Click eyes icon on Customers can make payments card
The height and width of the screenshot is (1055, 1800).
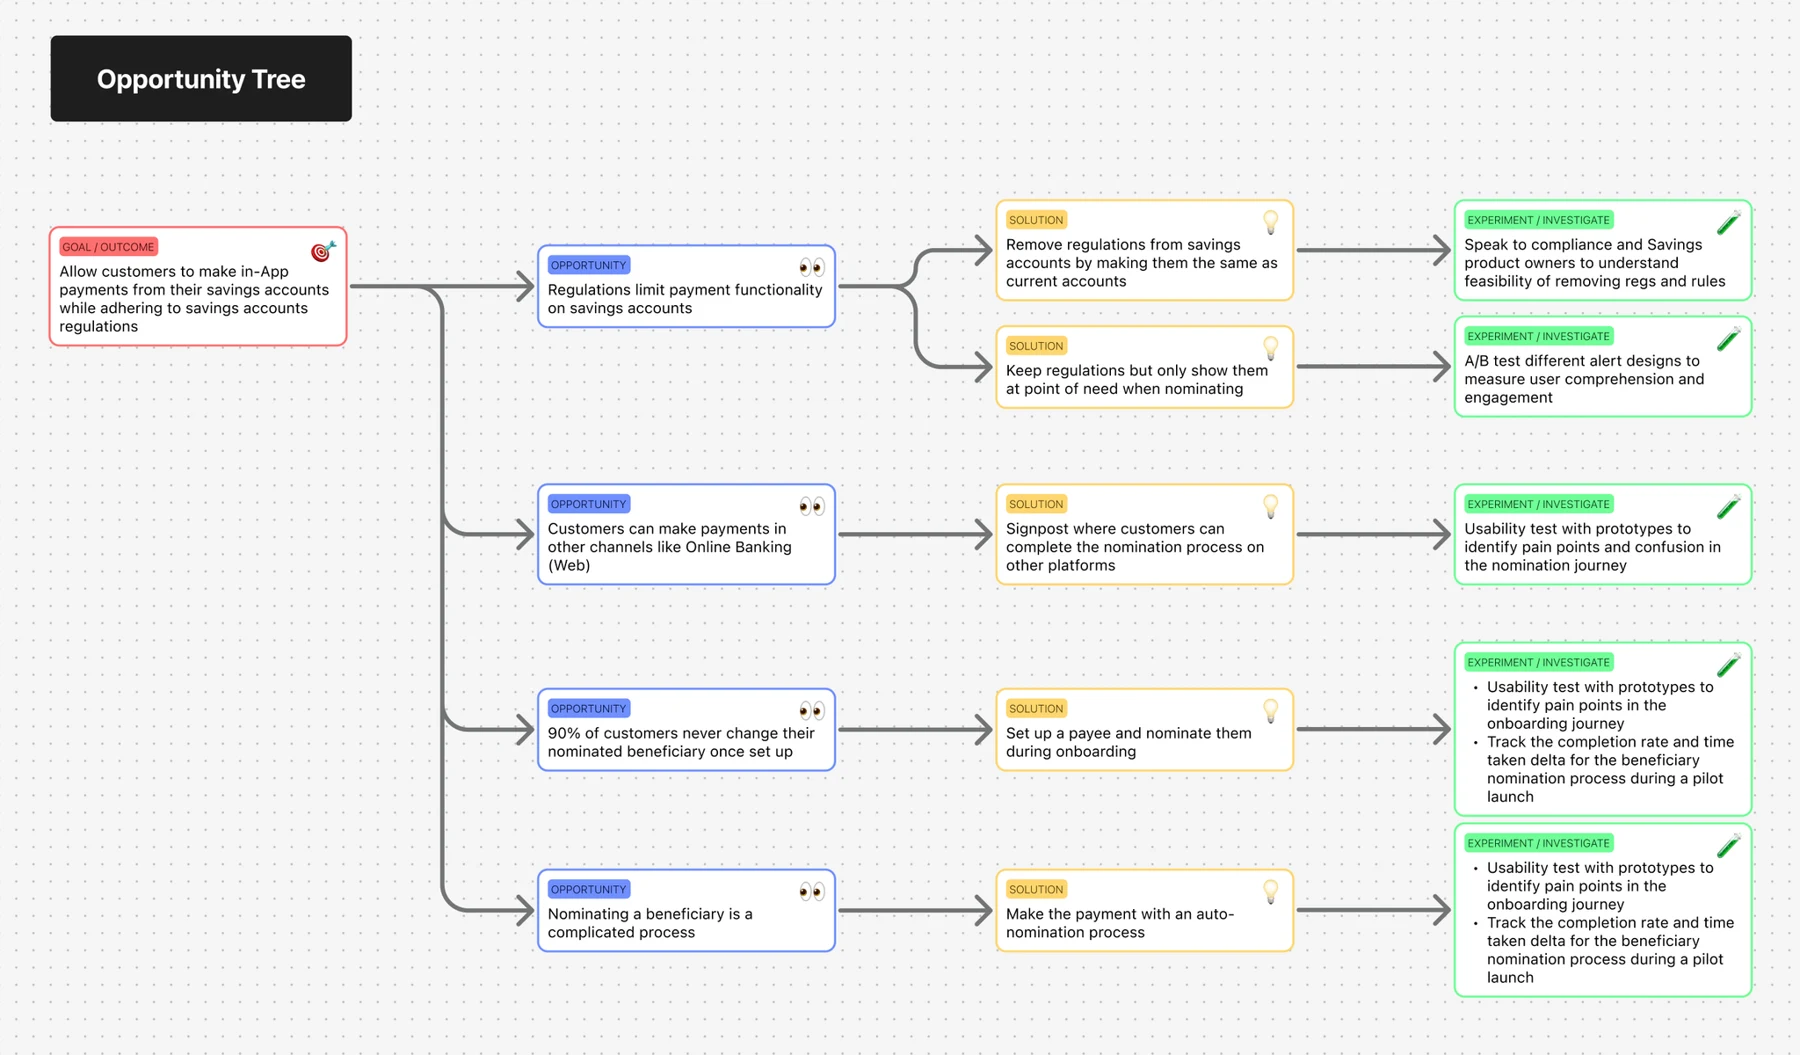[812, 506]
